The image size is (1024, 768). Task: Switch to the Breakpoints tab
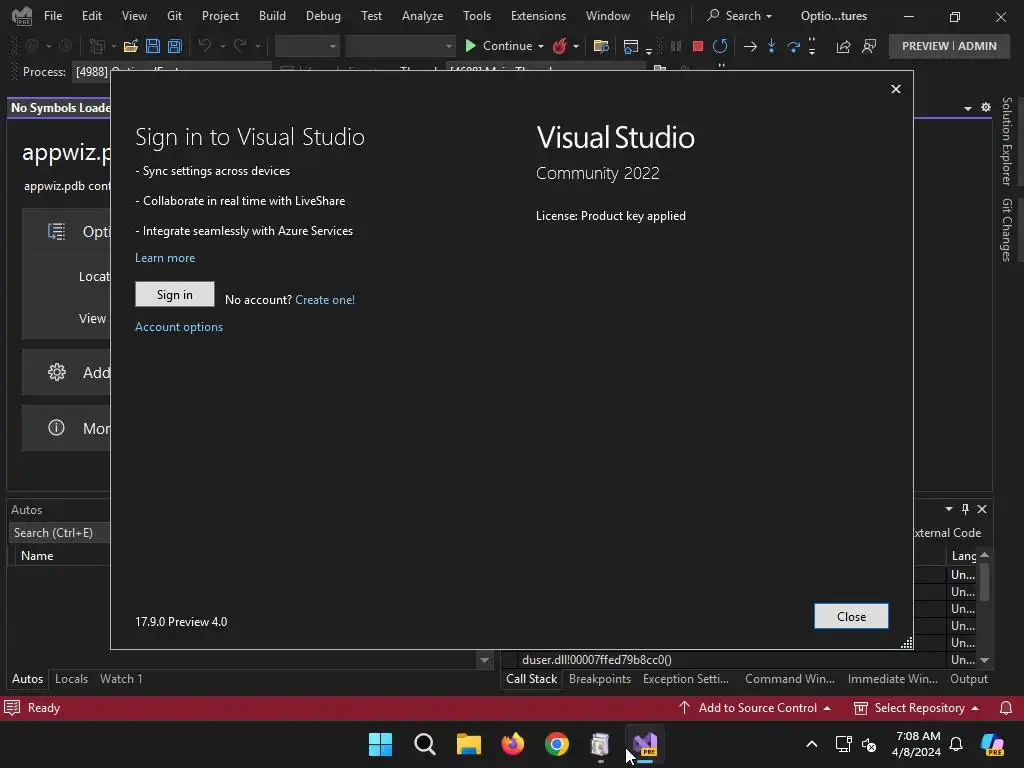click(x=600, y=679)
